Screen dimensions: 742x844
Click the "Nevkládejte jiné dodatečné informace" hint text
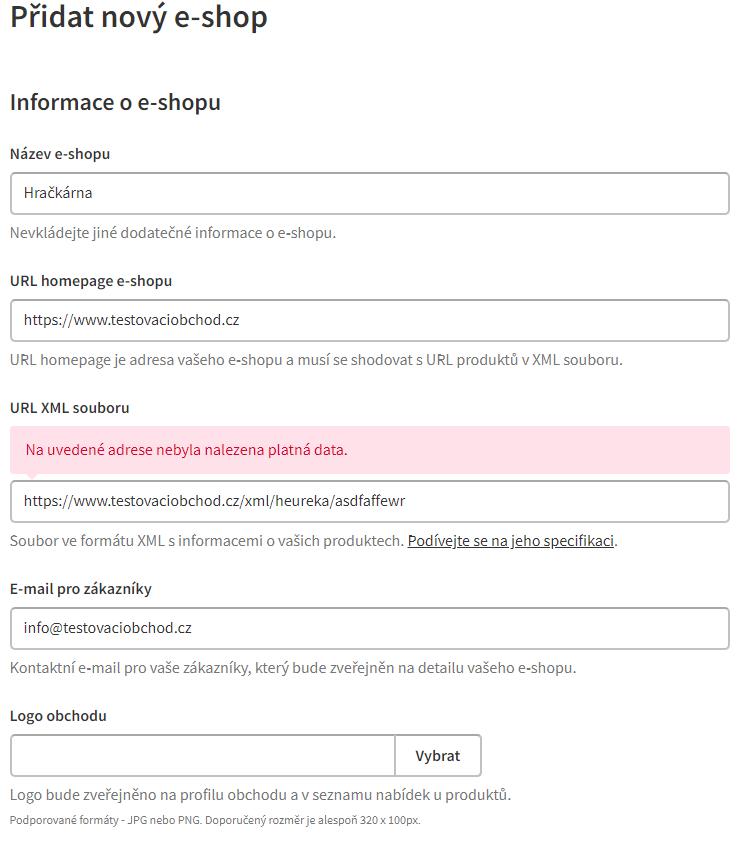click(x=173, y=233)
